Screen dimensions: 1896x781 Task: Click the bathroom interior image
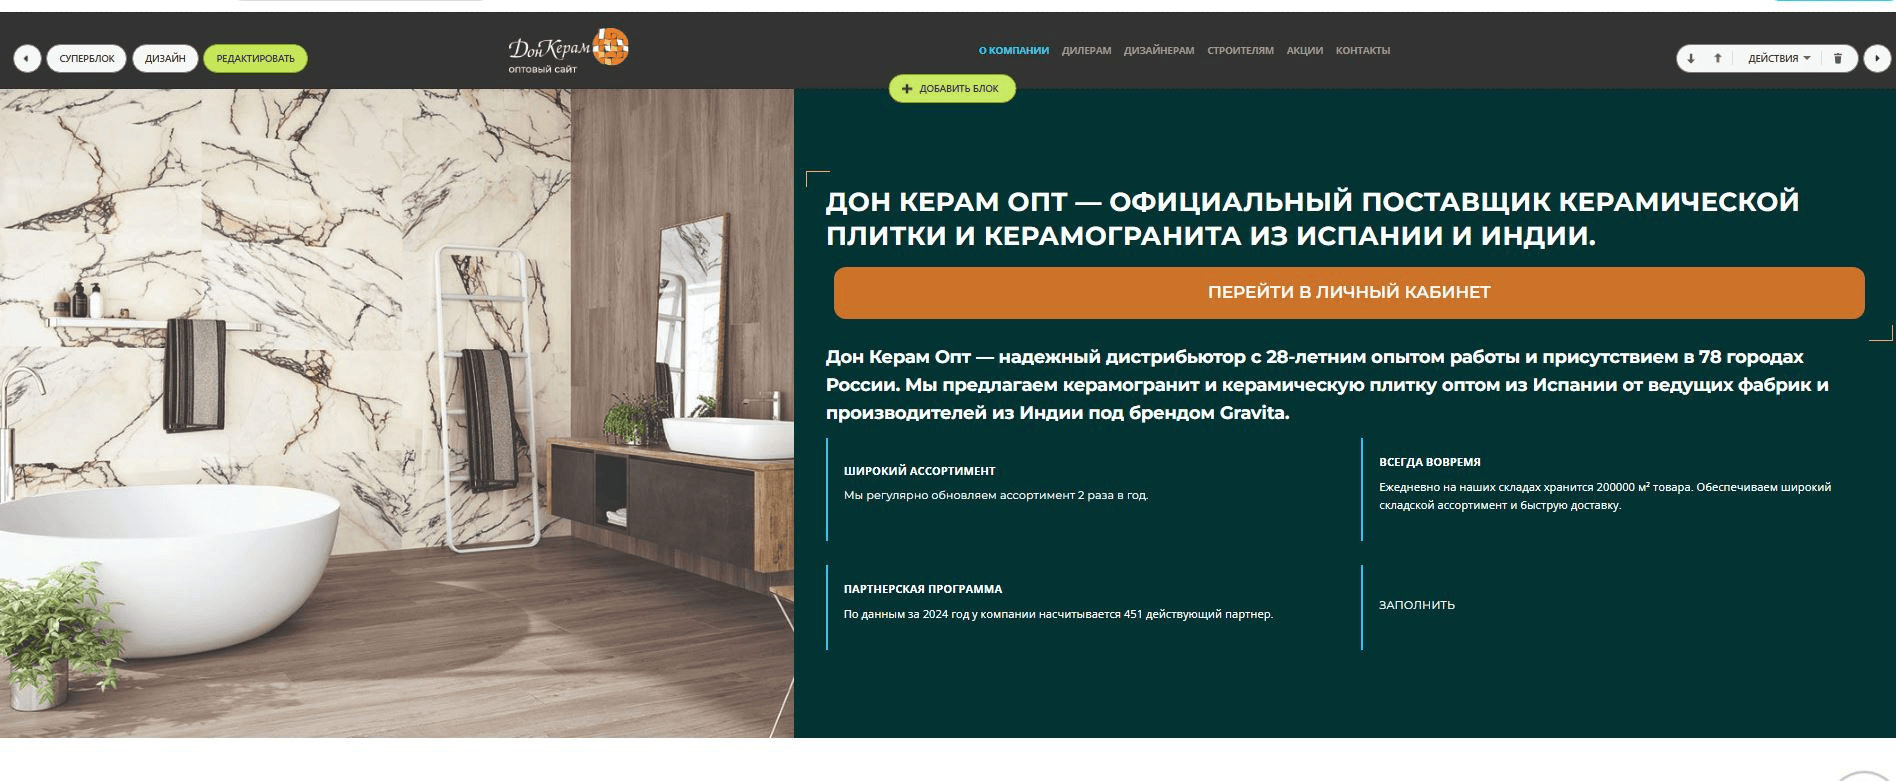point(397,413)
